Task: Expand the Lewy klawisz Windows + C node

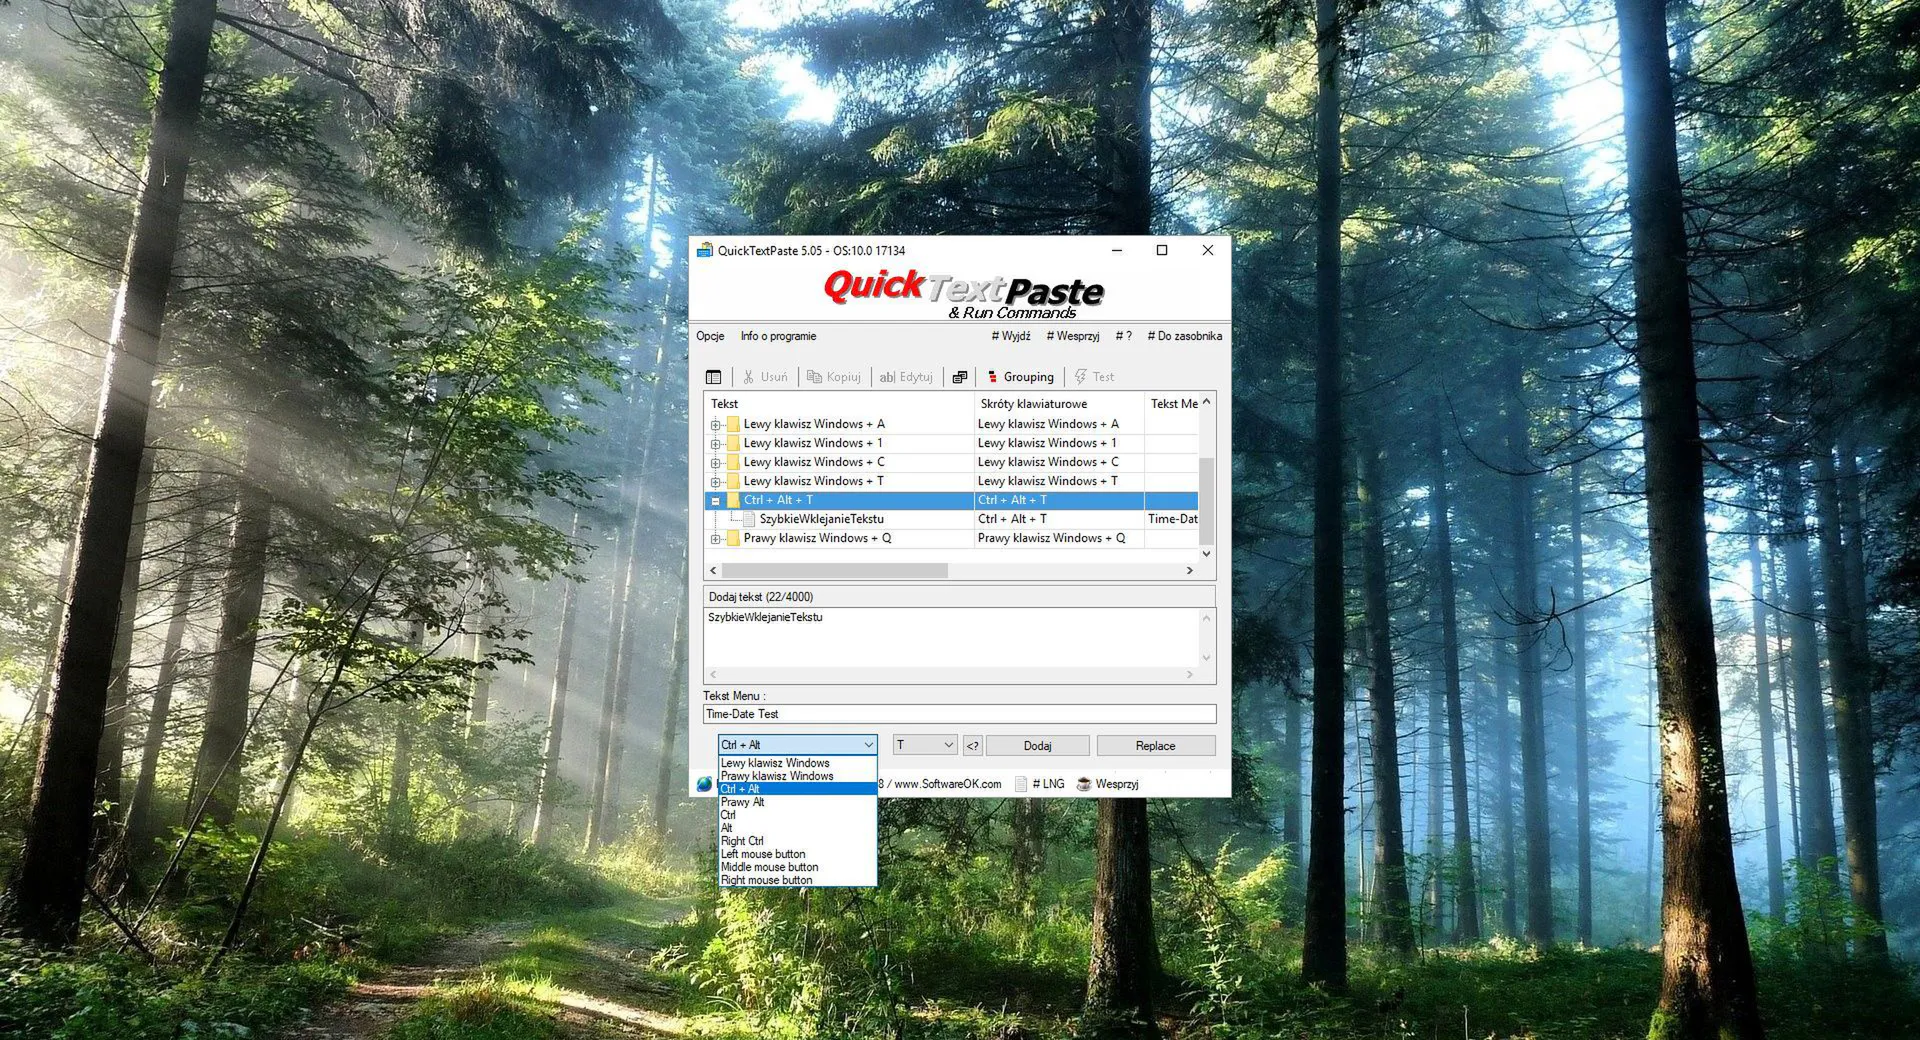Action: coord(715,462)
